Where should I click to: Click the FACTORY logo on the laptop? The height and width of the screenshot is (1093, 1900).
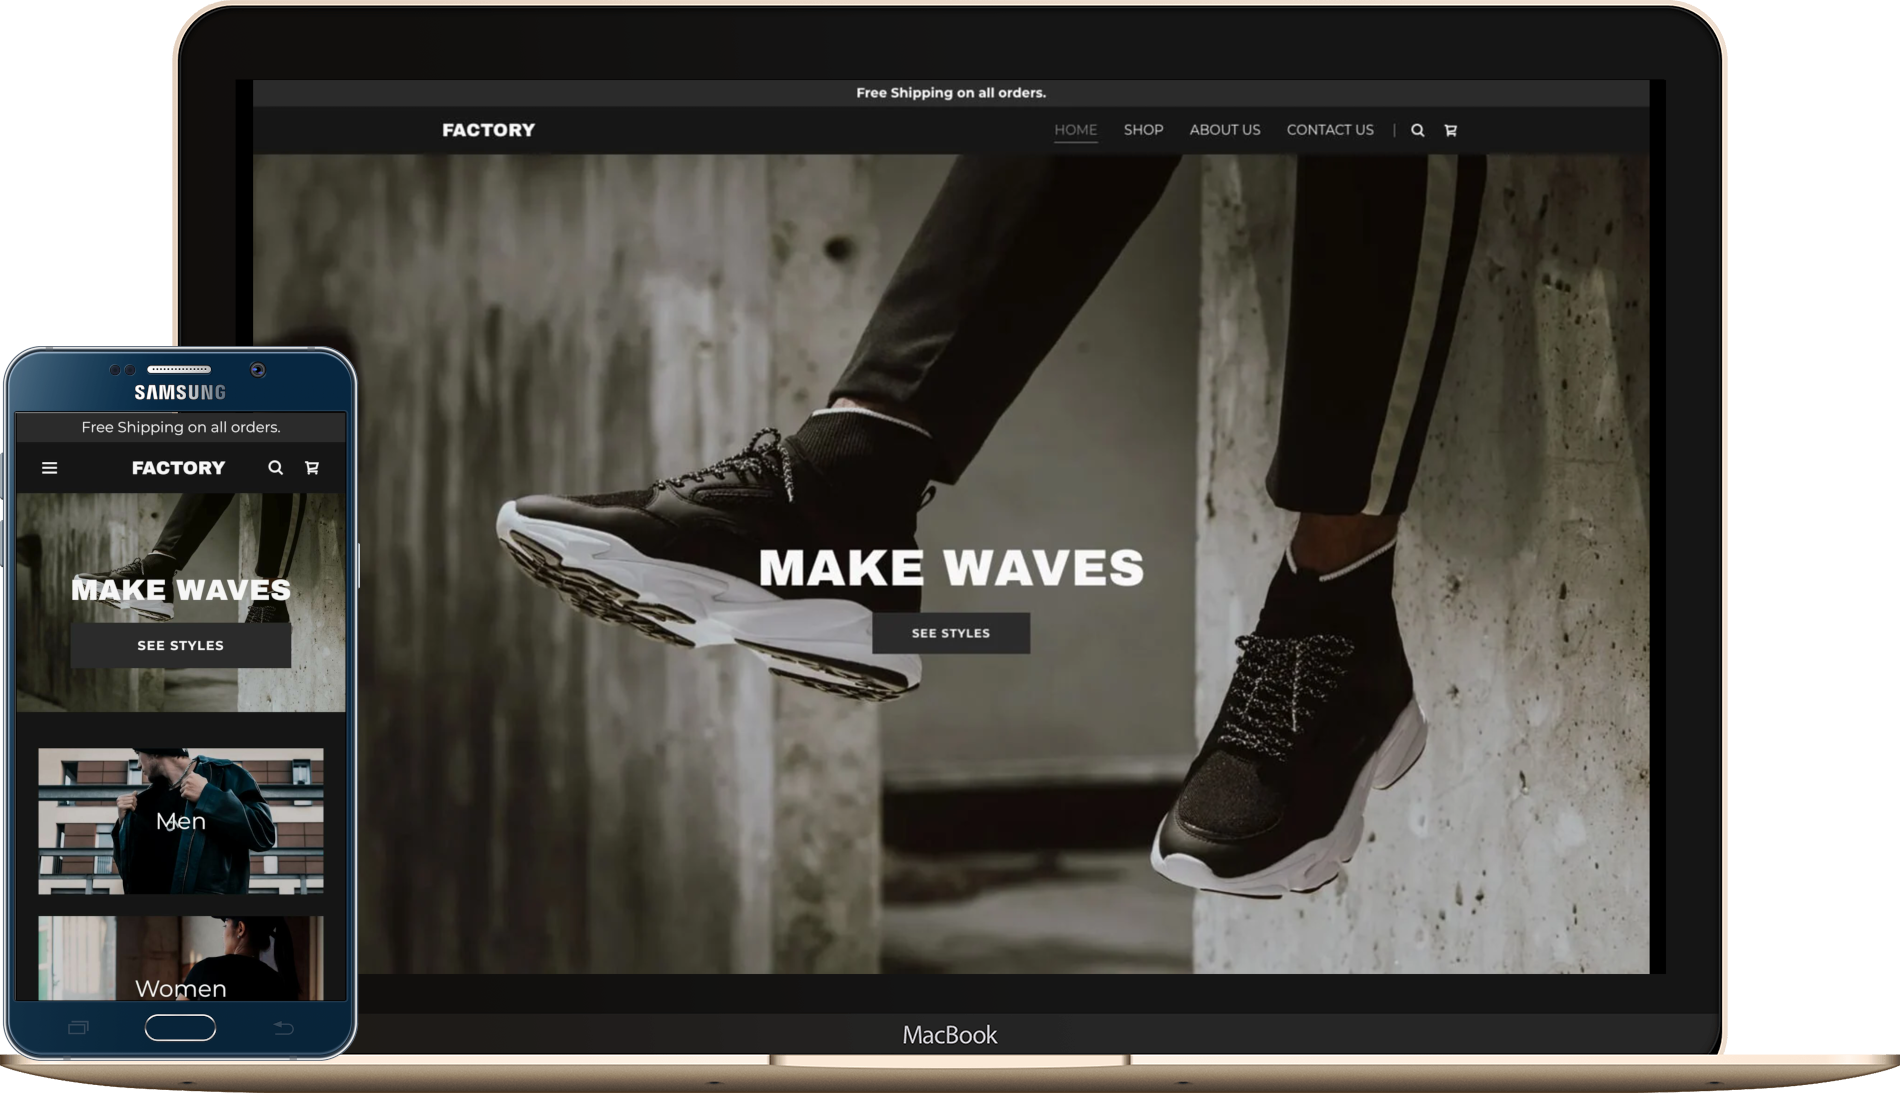coord(488,130)
